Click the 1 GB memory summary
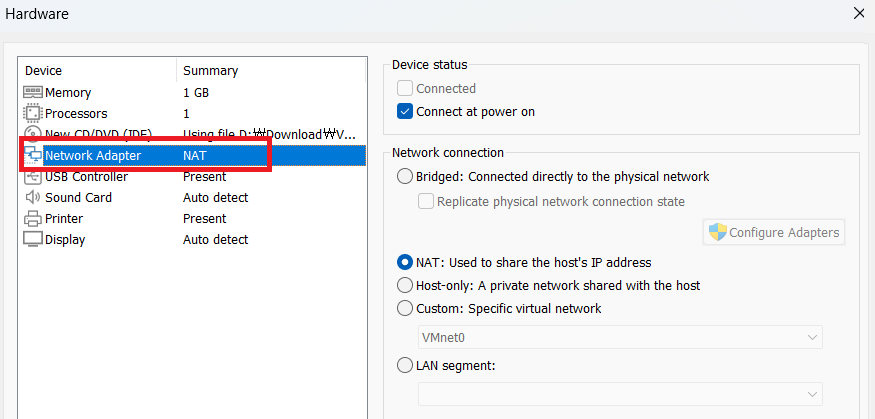This screenshot has height=419, width=875. 196,93
